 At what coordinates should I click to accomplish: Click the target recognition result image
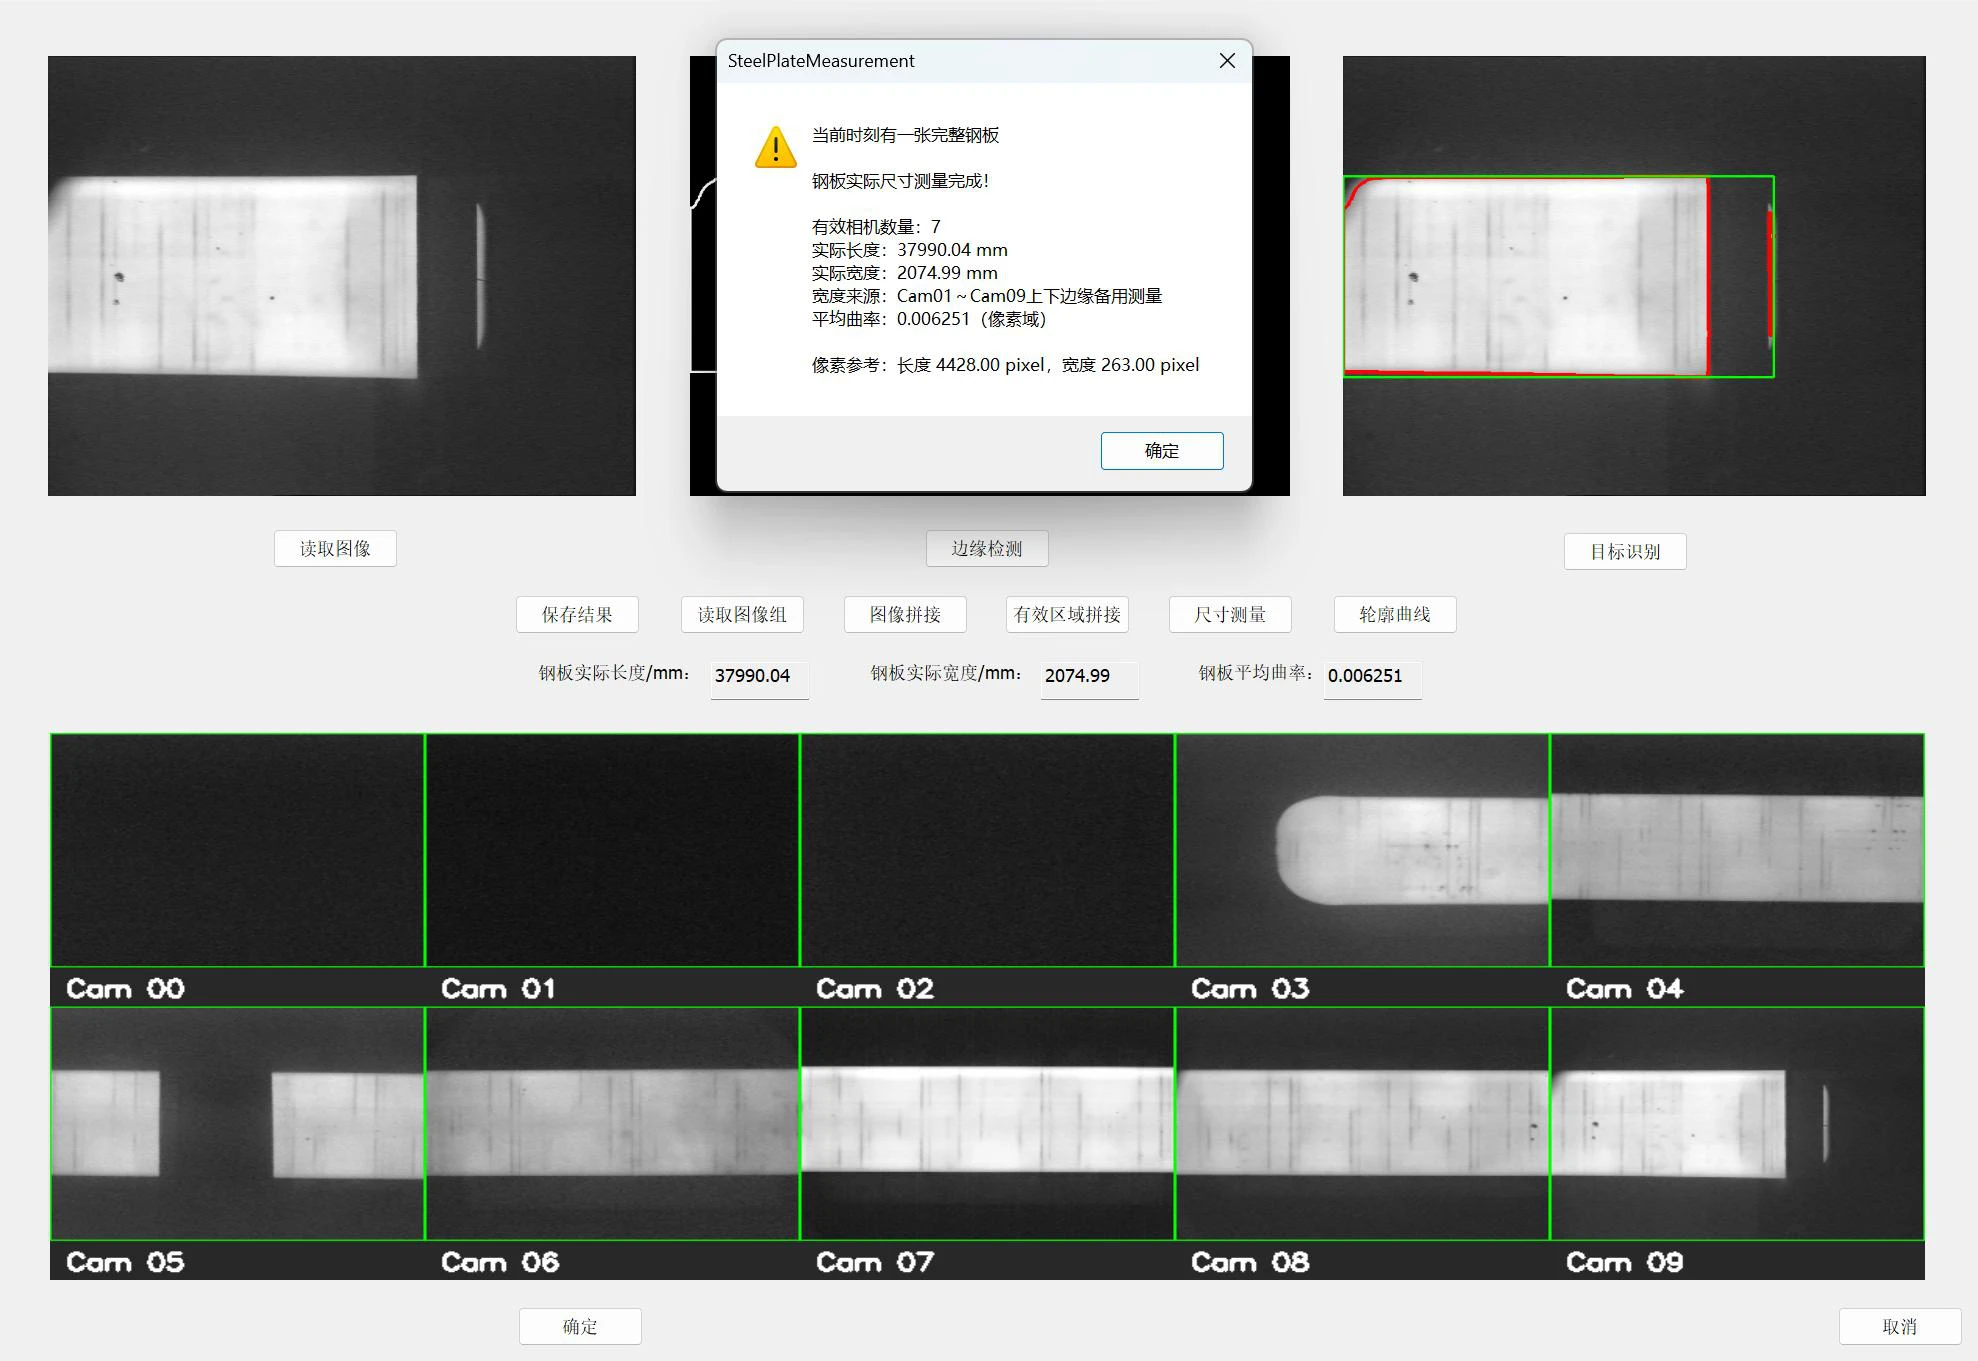click(1634, 276)
